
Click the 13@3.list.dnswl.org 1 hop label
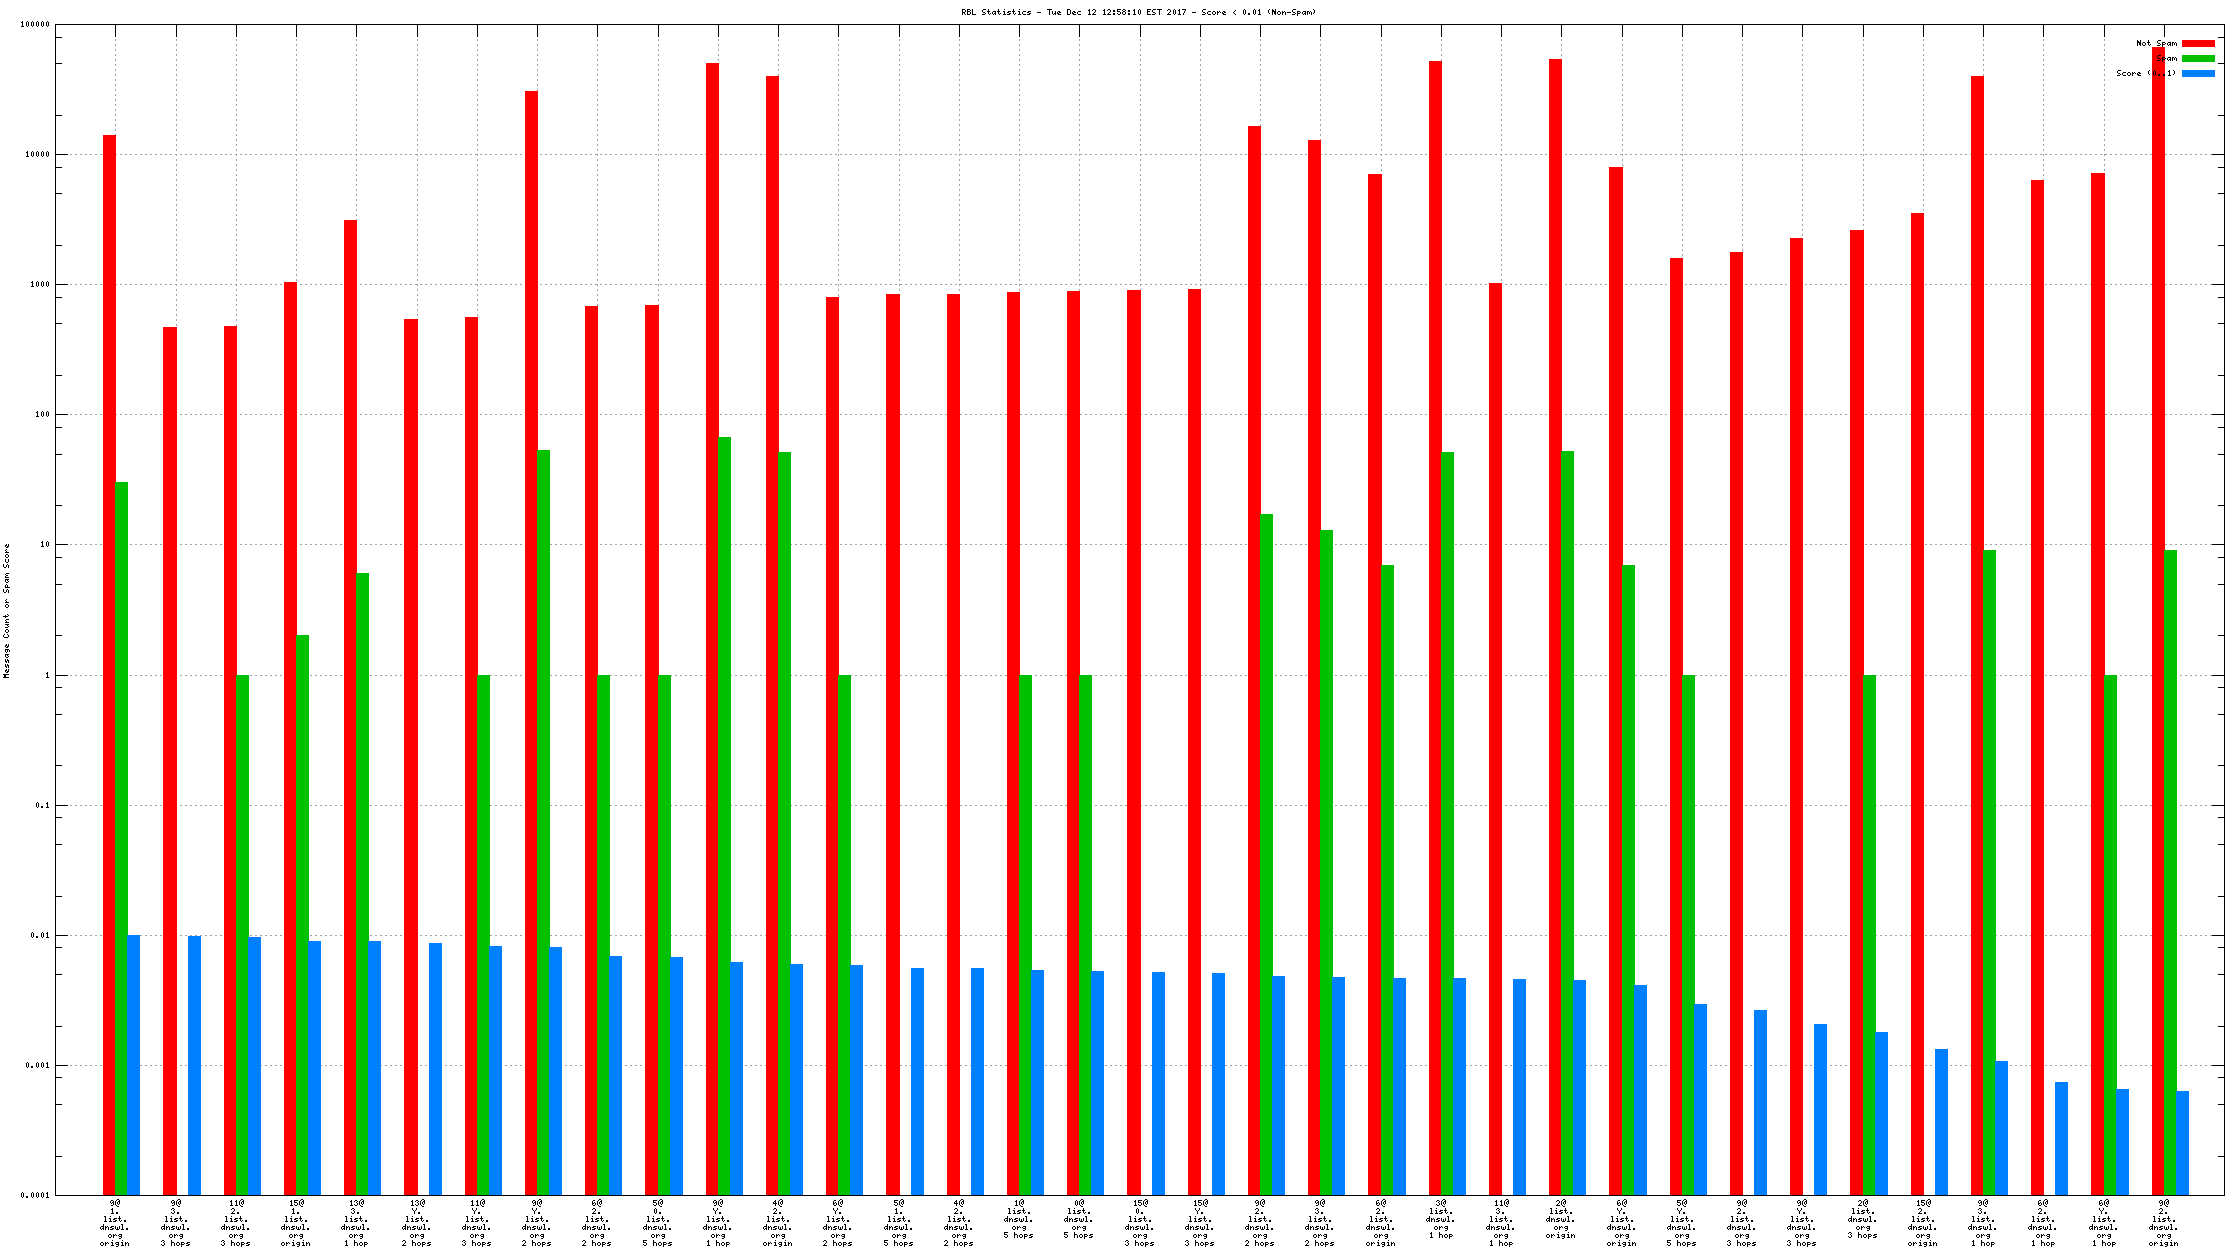pyautogui.click(x=356, y=1223)
